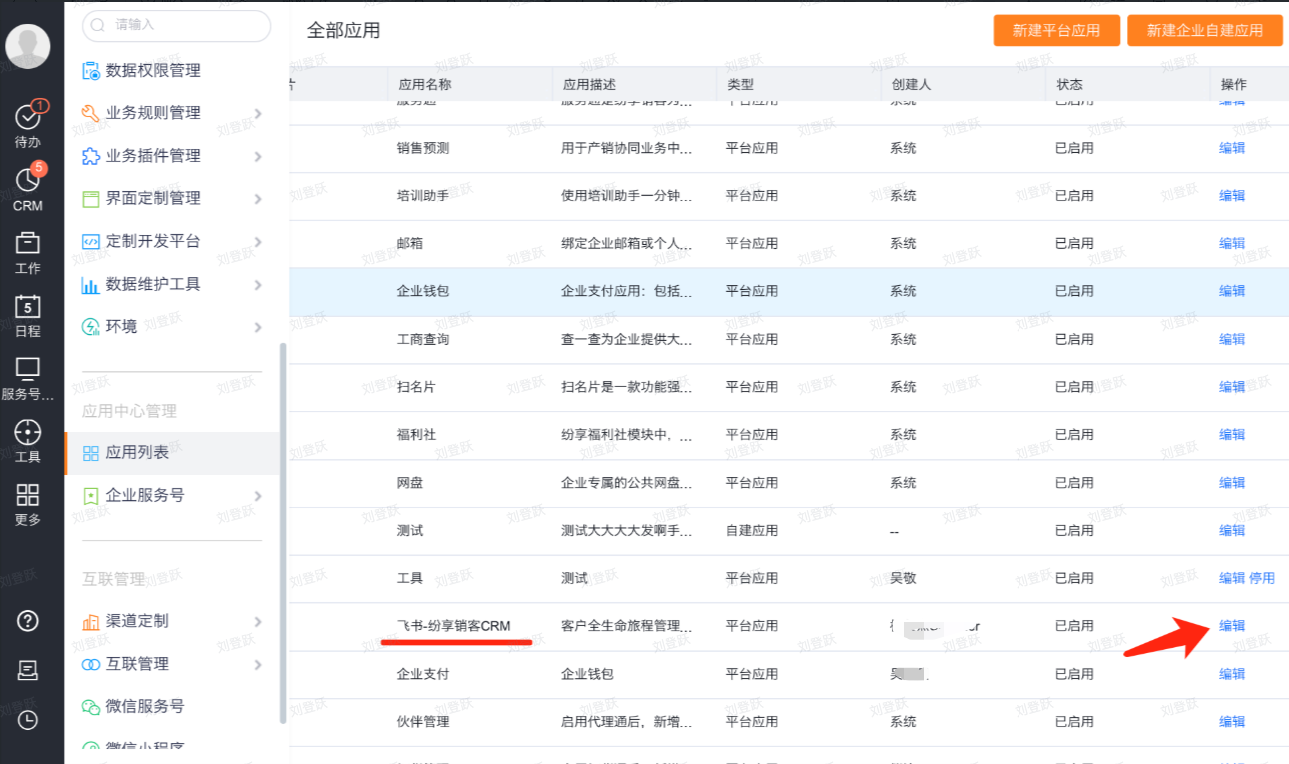Screen dimensions: 1289x764
Task: Open the 服务号 monitor icon
Action: point(28,368)
